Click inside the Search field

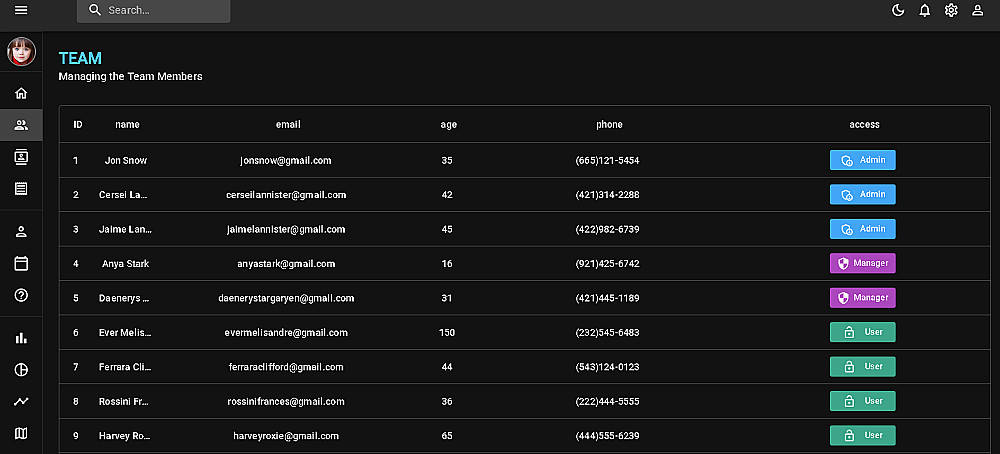pos(154,11)
